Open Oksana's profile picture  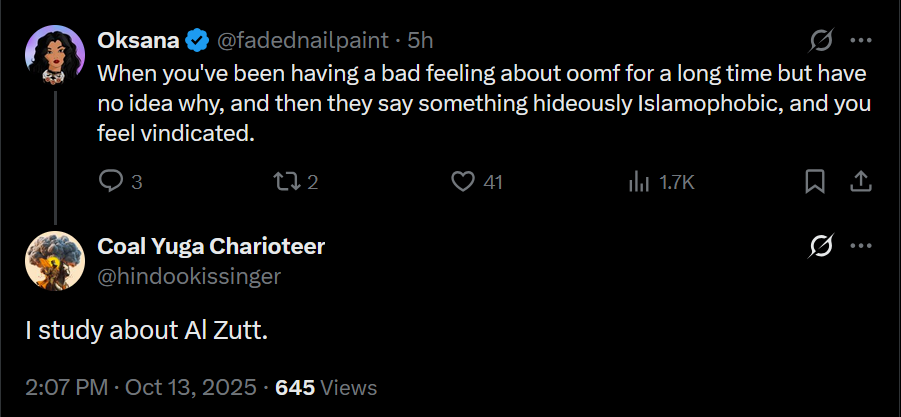[54, 55]
